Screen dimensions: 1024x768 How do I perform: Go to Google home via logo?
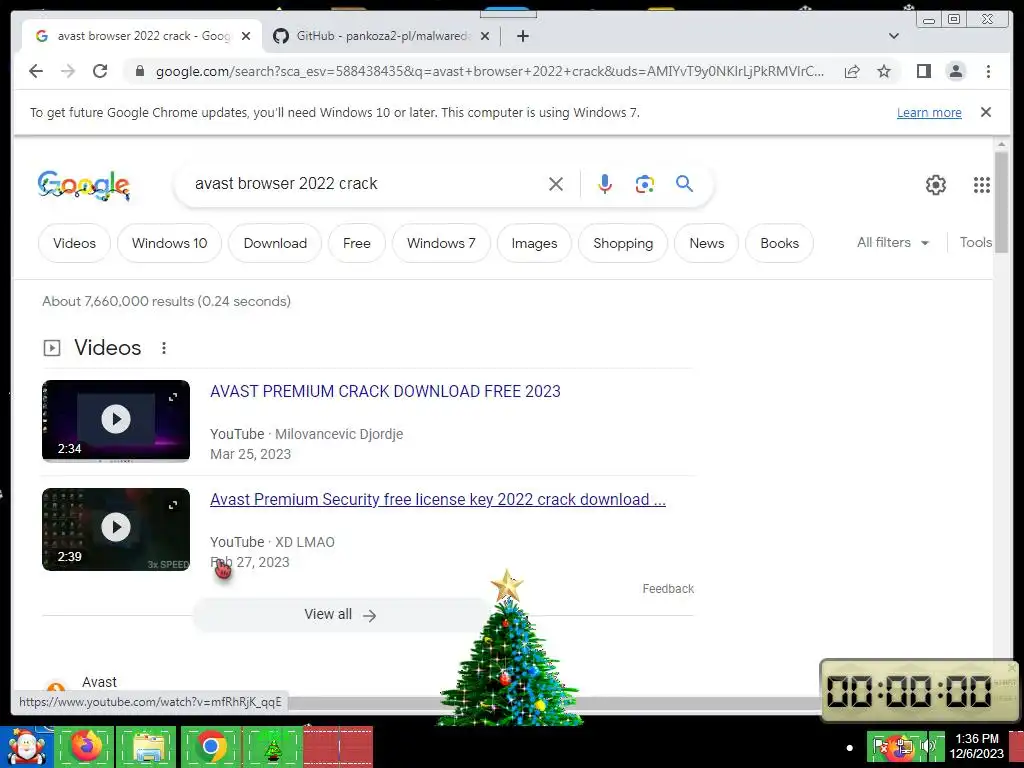[84, 185]
